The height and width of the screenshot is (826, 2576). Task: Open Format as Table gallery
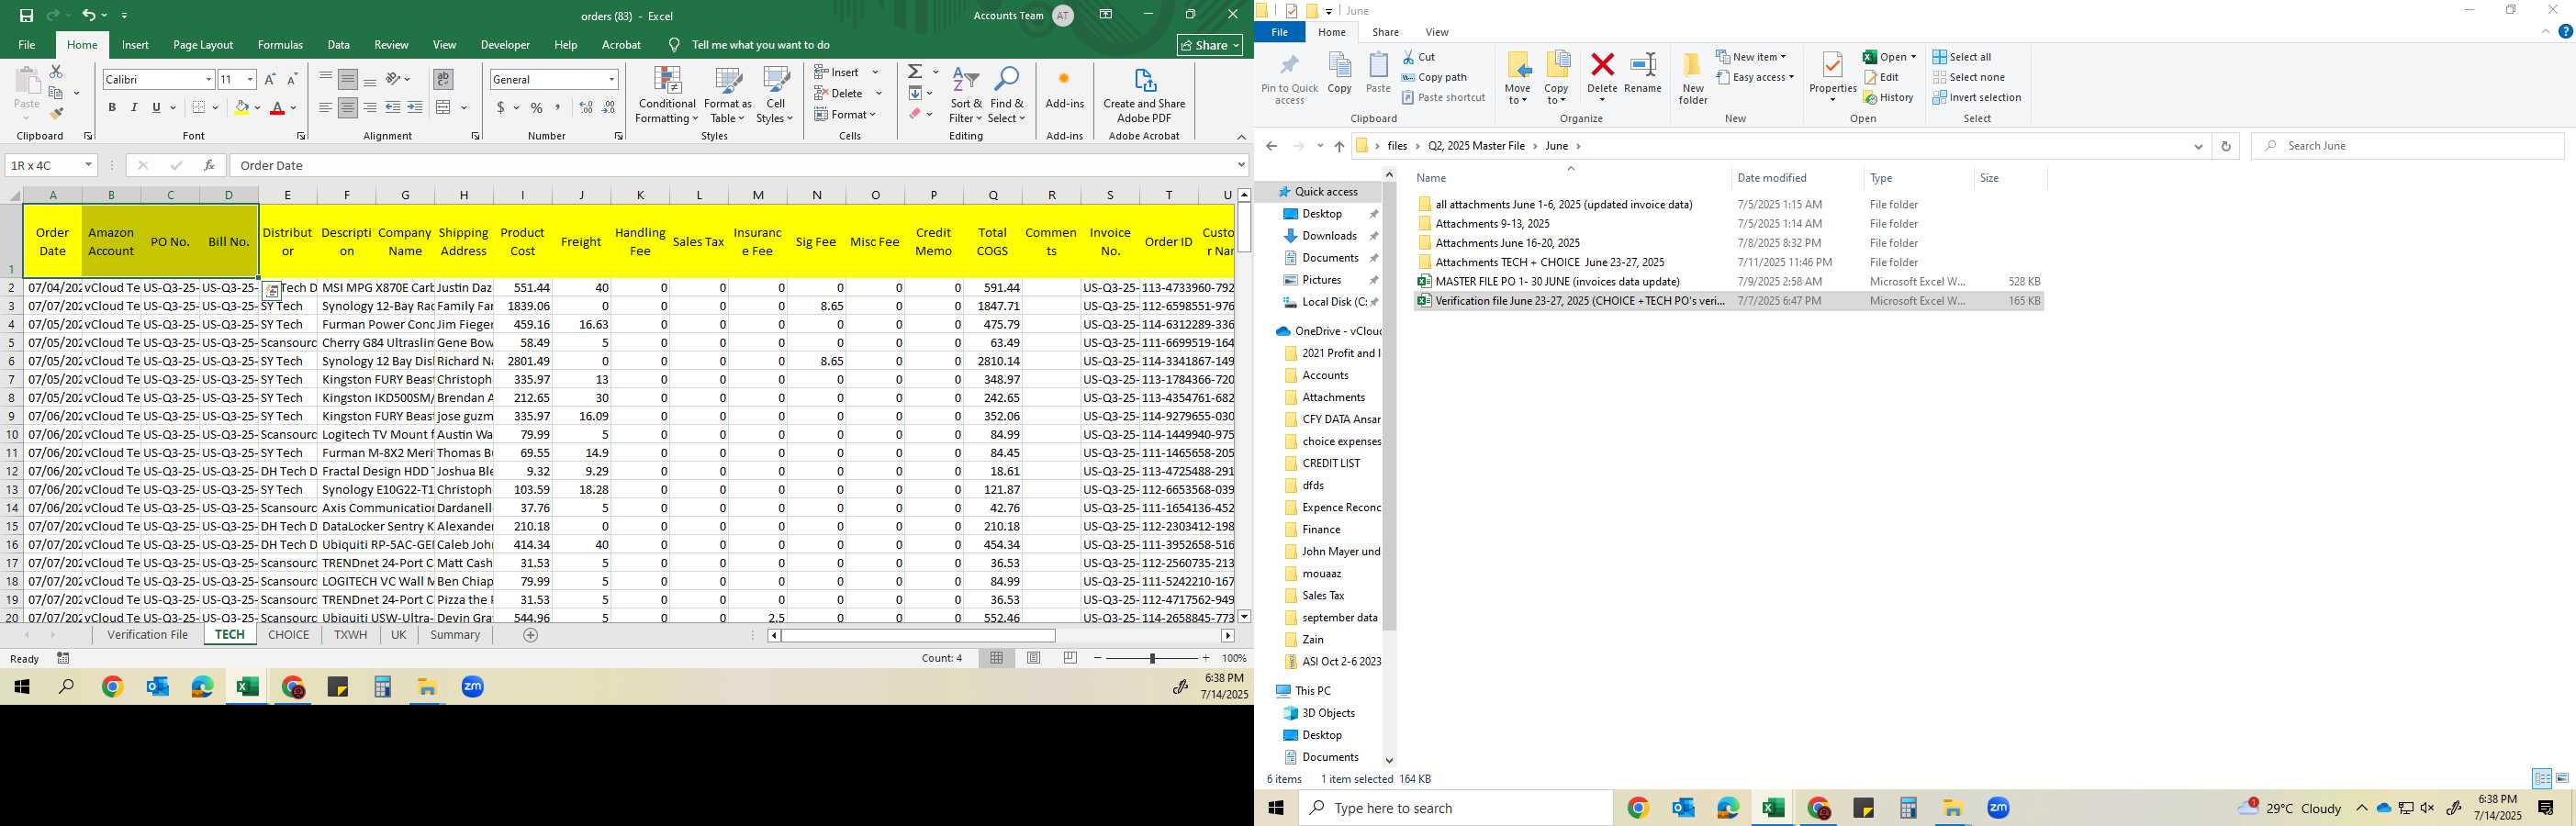tap(727, 95)
